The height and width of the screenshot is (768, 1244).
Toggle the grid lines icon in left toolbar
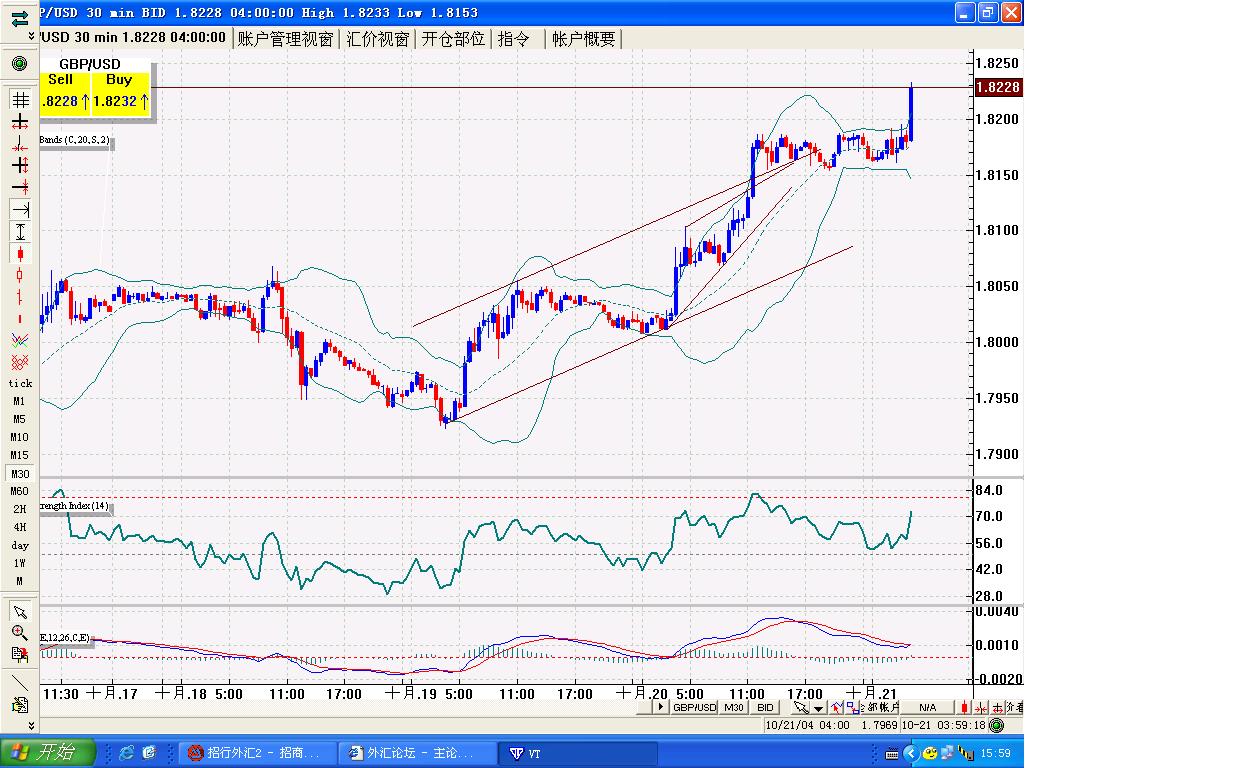tap(19, 100)
